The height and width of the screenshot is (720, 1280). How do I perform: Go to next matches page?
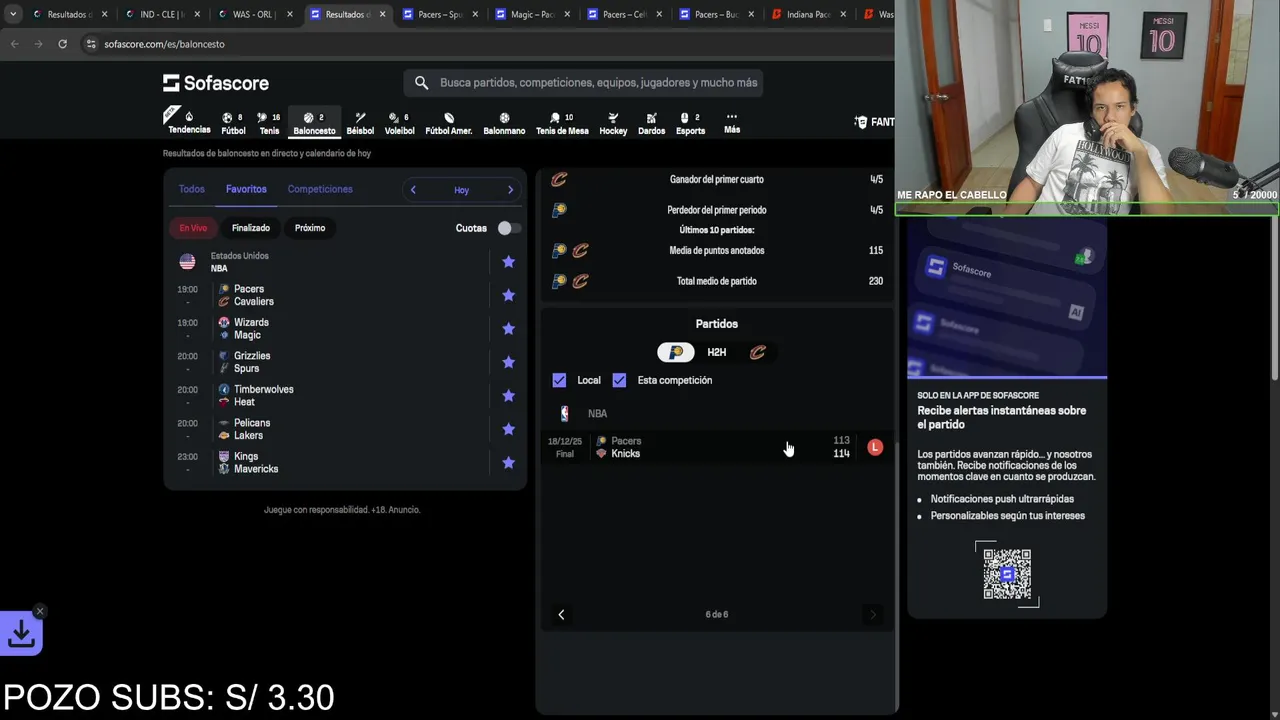[872, 615]
